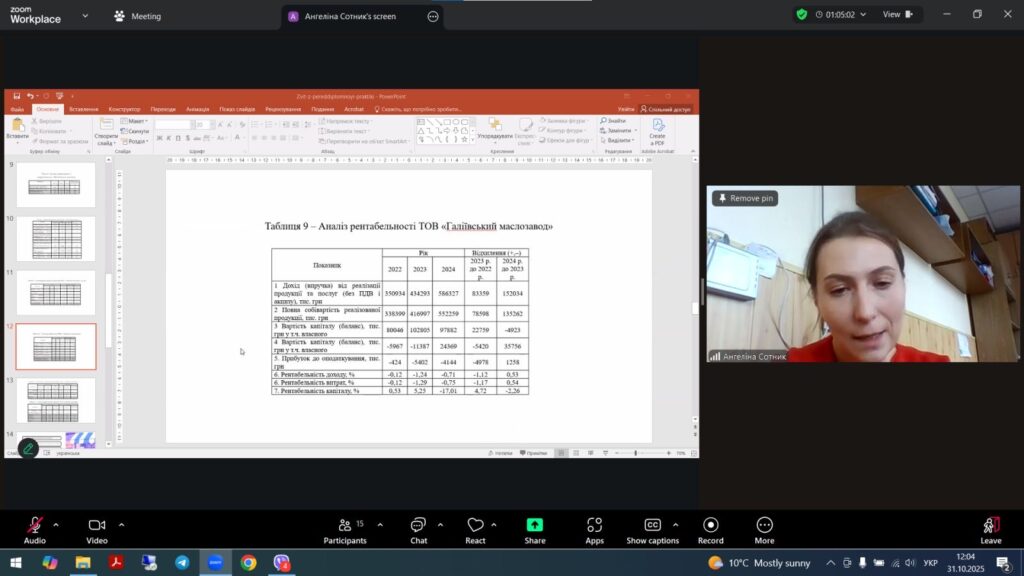Open Telegram from the Windows taskbar
The width and height of the screenshot is (1024, 576).
[x=182, y=563]
